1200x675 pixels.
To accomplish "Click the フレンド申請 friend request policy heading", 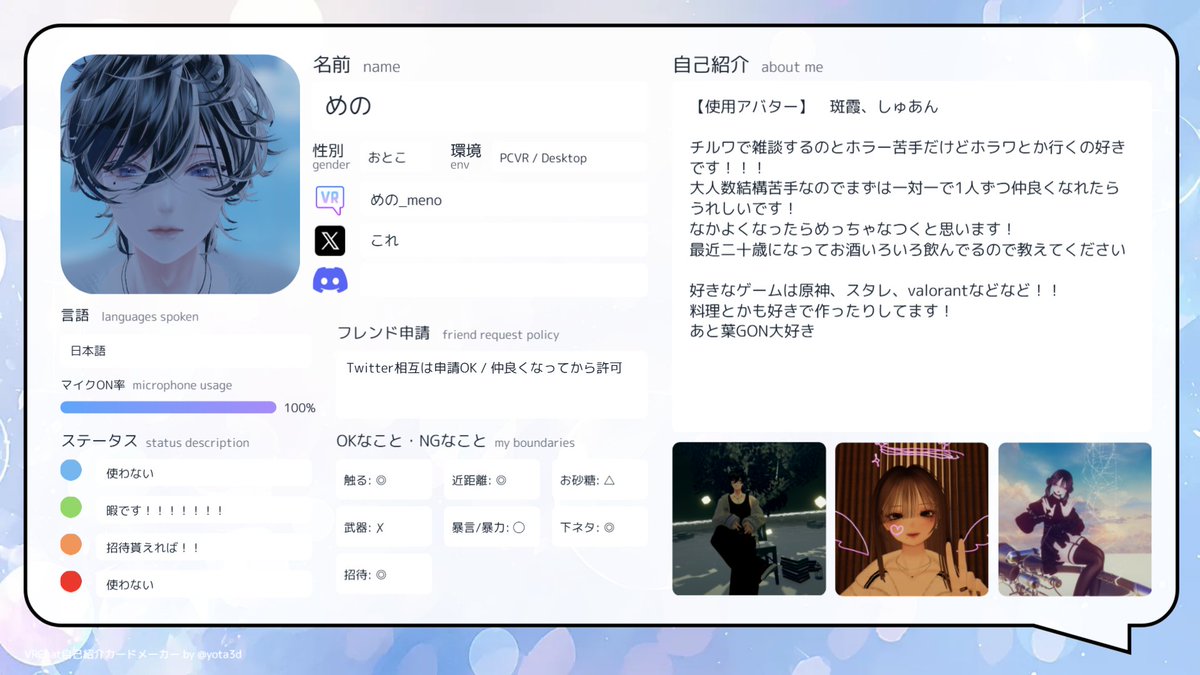I will (448, 334).
